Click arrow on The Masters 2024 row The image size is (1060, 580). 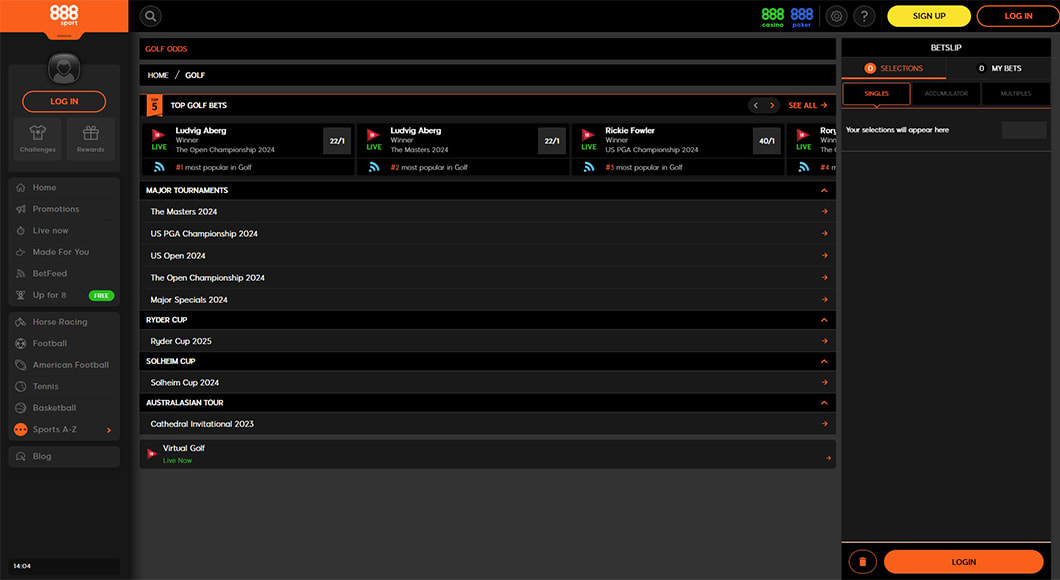(x=825, y=212)
